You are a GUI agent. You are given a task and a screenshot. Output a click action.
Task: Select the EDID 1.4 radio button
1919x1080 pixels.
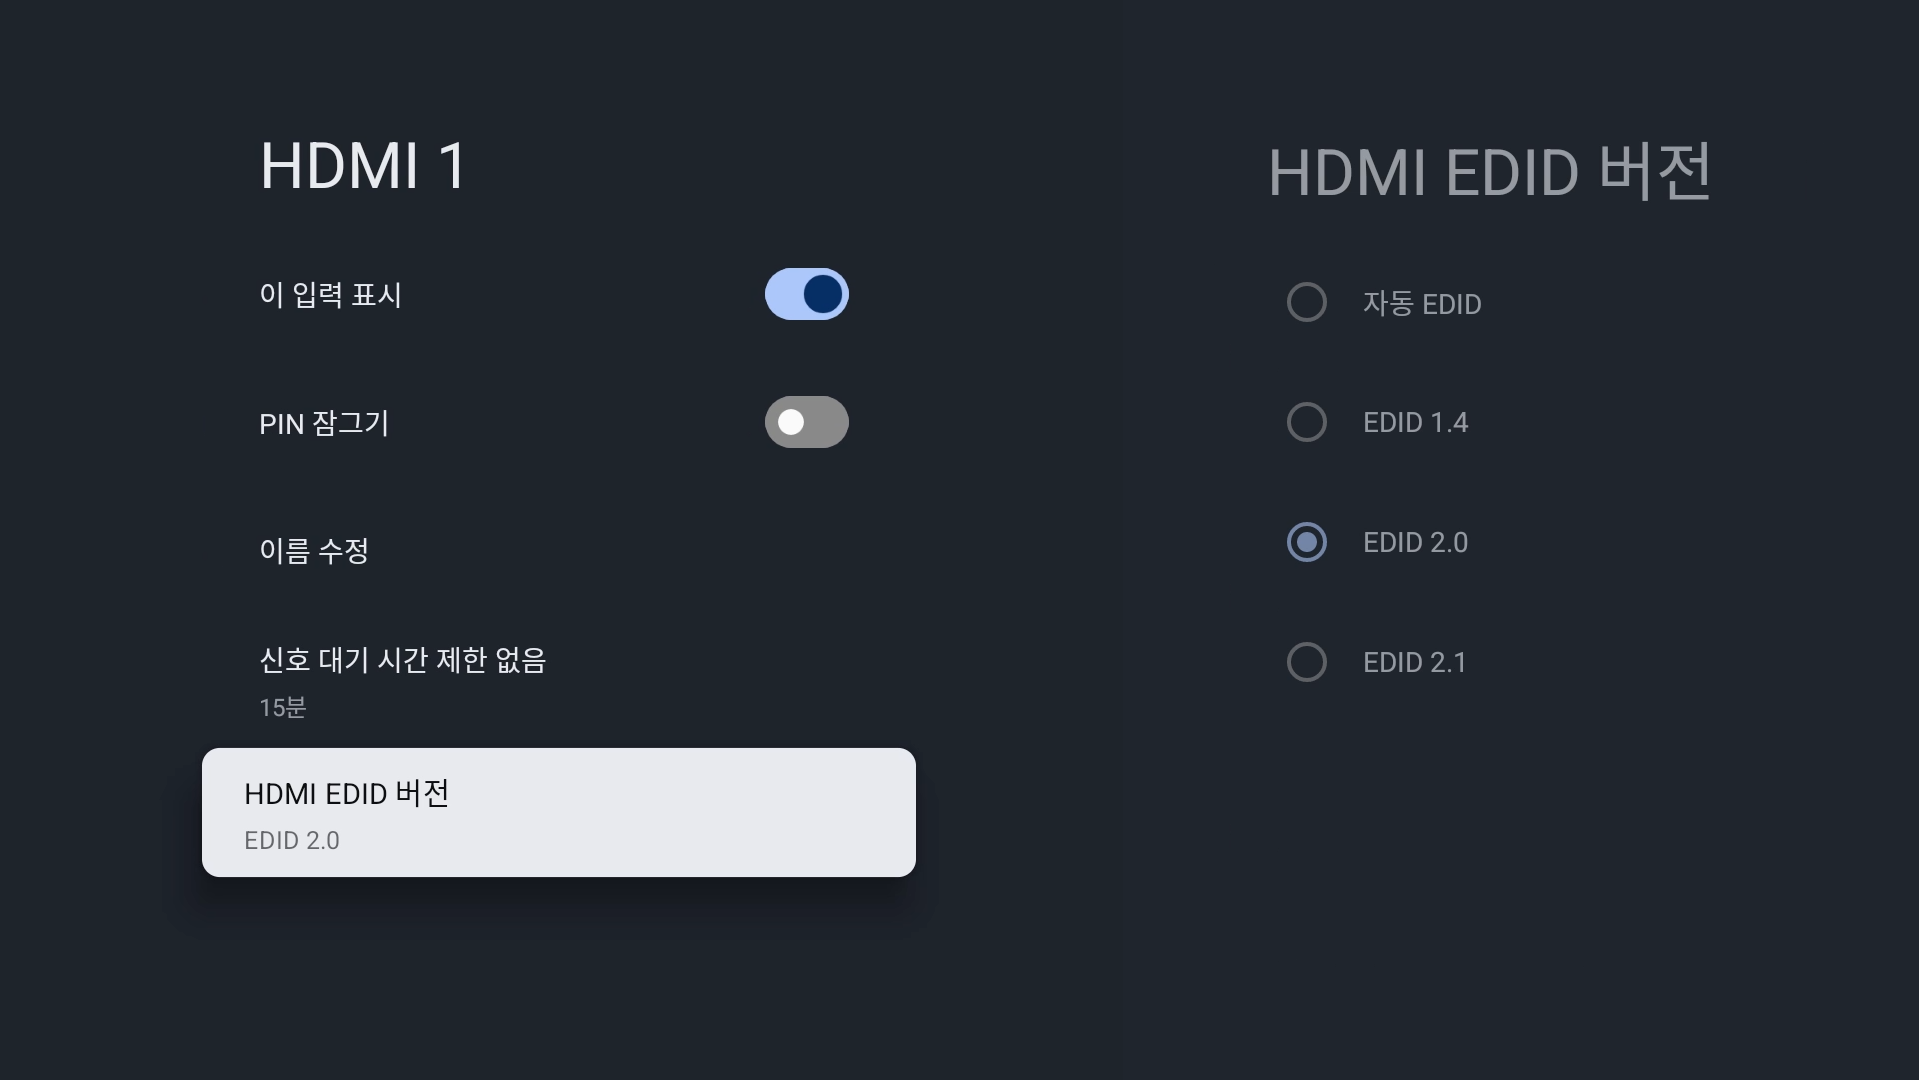pyautogui.click(x=1306, y=422)
